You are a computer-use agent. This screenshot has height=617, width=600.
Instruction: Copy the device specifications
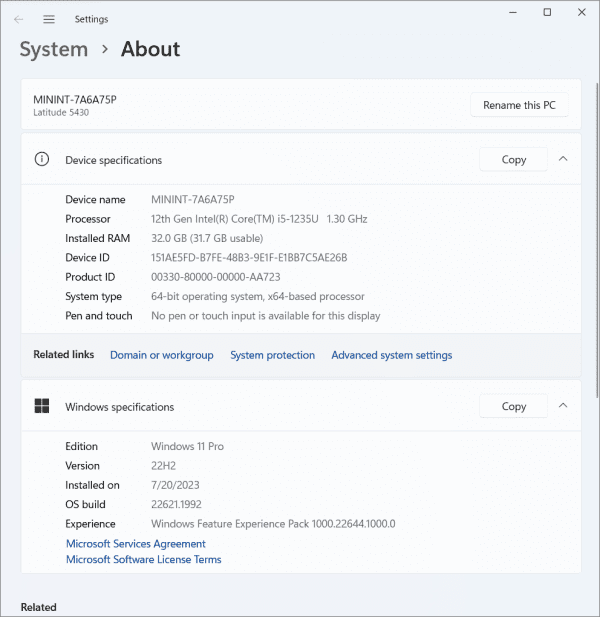pos(513,159)
